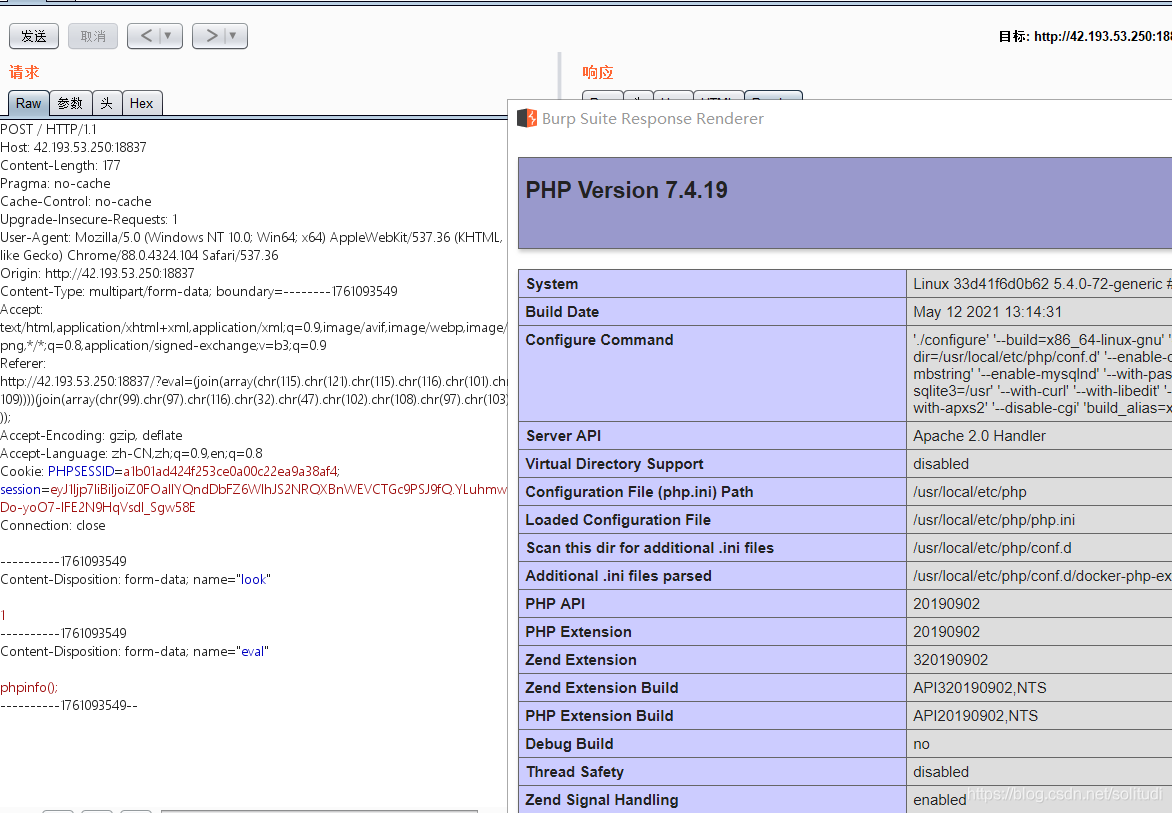The width and height of the screenshot is (1172, 813).
Task: Switch to the 头 (Headers) request tab
Action: click(107, 103)
